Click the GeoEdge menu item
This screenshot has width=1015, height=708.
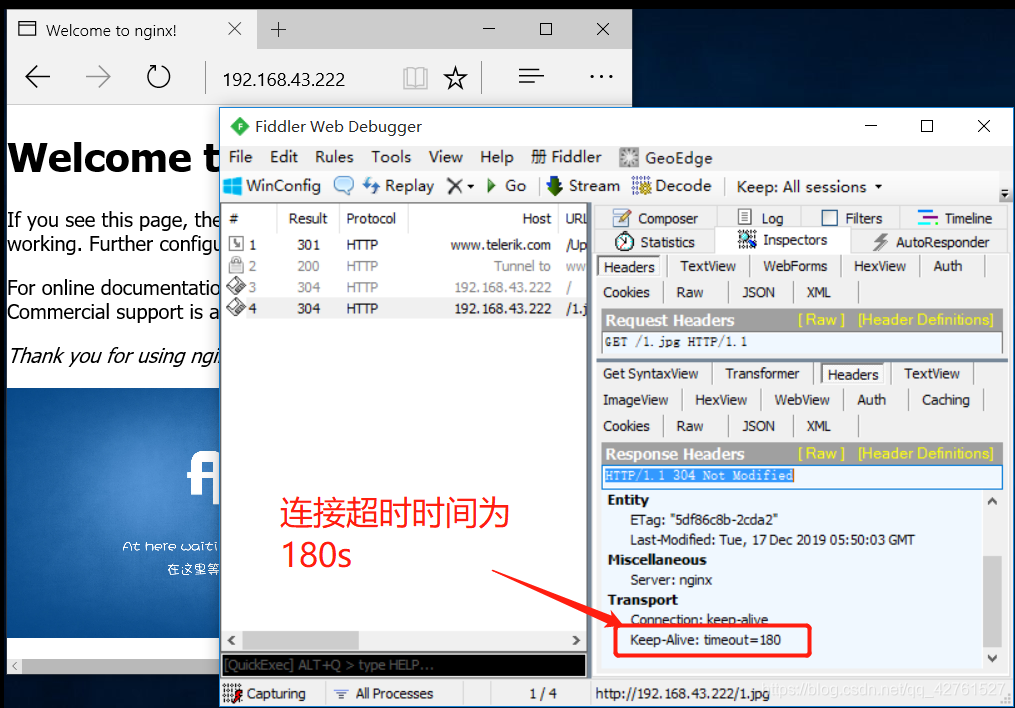(666, 157)
